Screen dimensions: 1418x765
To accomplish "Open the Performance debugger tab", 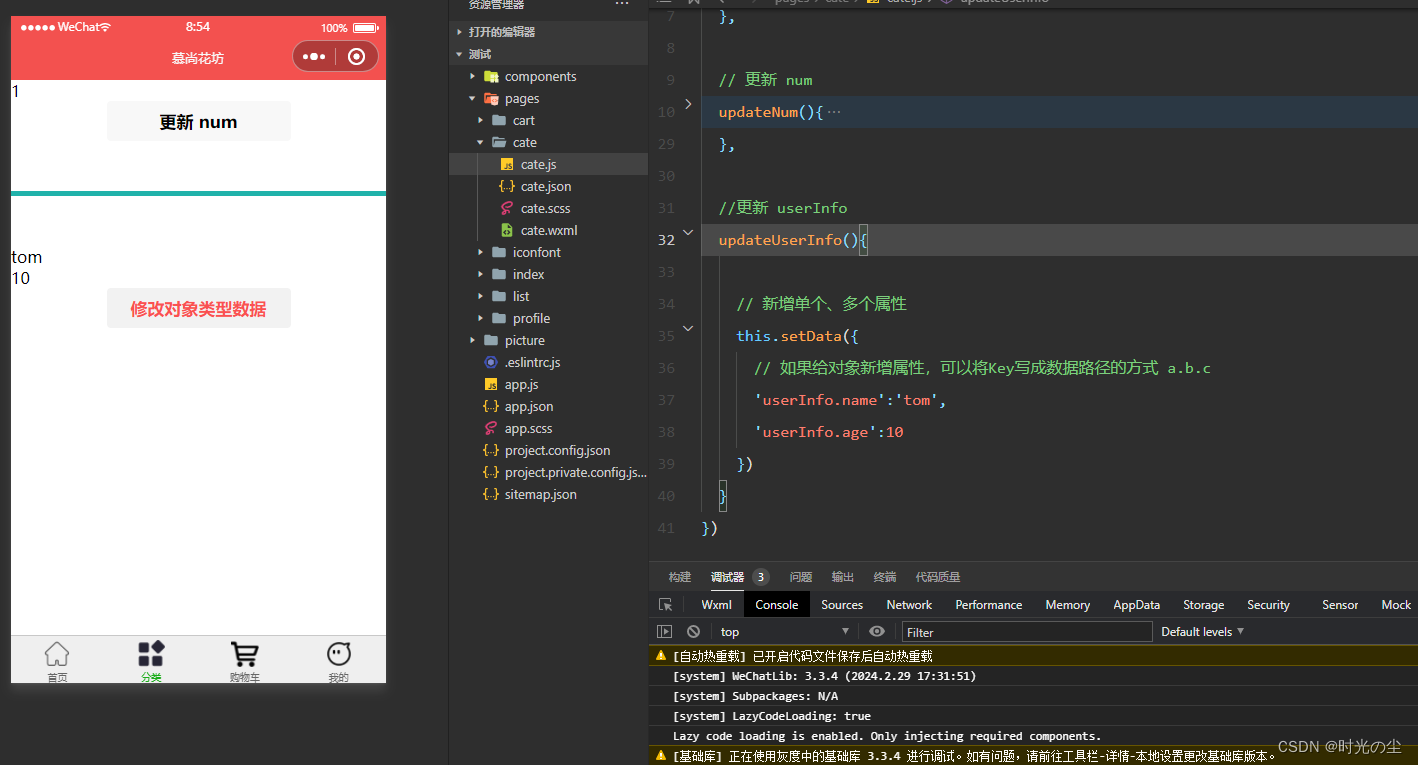I will point(989,605).
